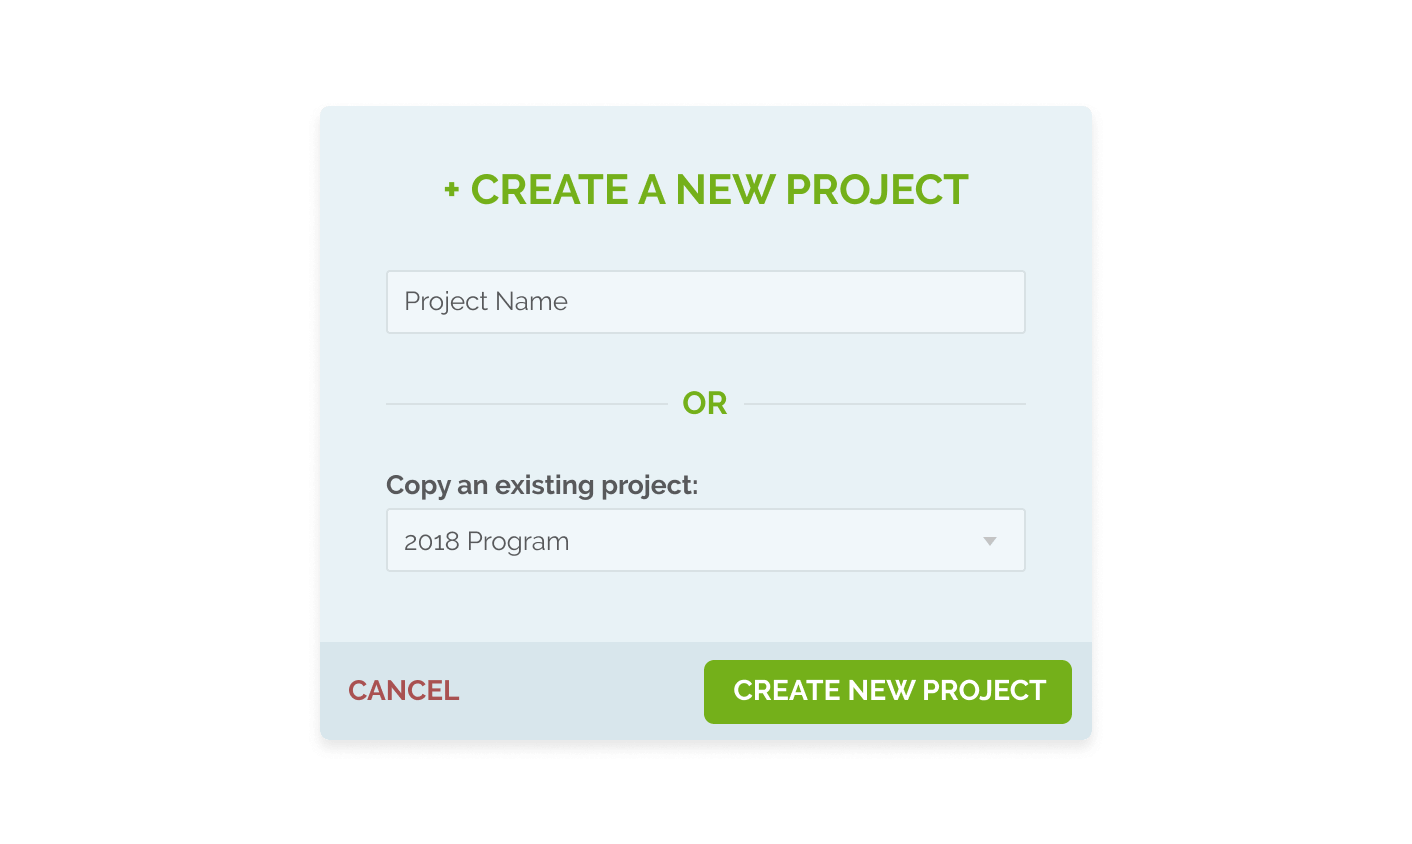Viewport: 1412px width, 844px height.
Task: Dismiss the dialog using red CANCEL text
Action: (x=403, y=691)
